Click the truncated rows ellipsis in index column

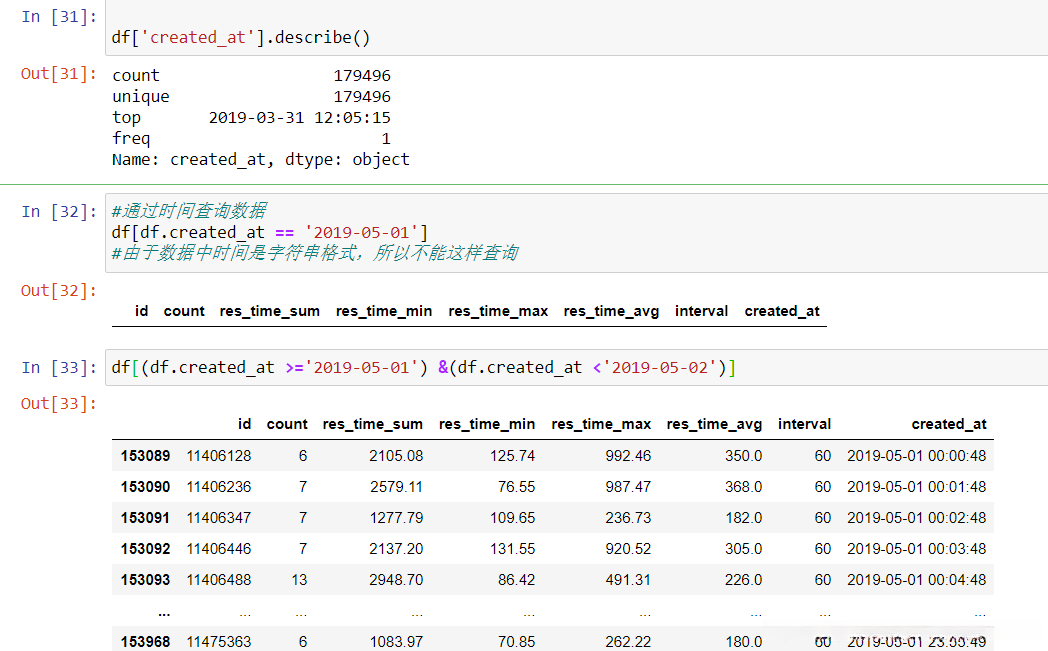click(163, 612)
